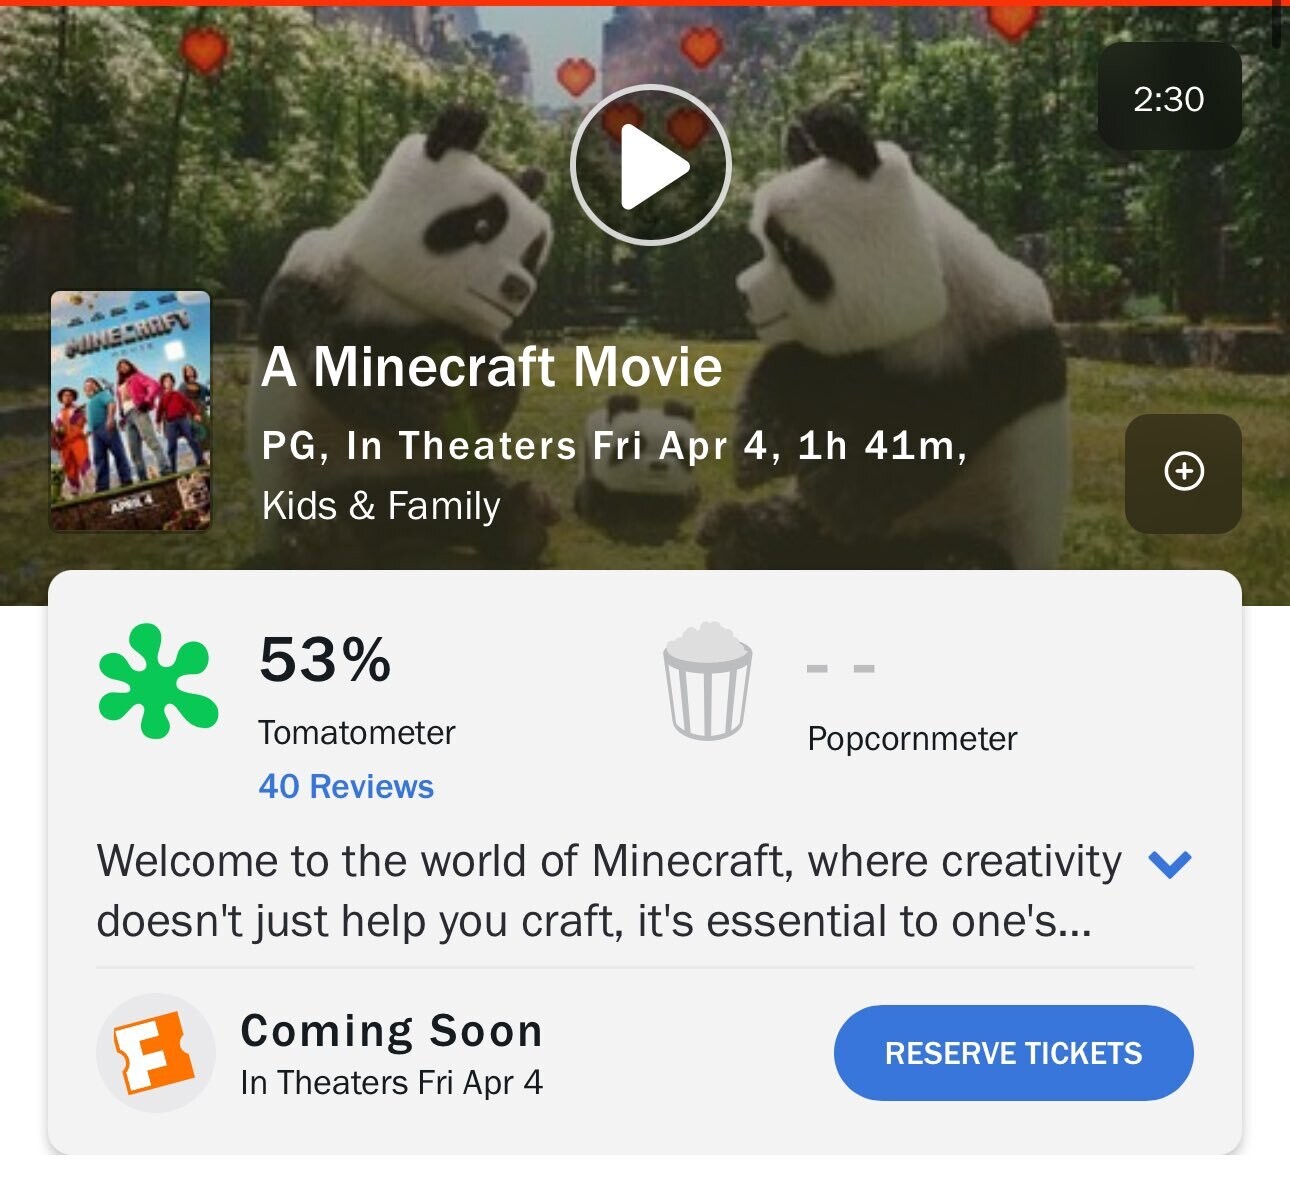The image size is (1290, 1188).
Task: Open the 40 Reviews link
Action: click(346, 787)
